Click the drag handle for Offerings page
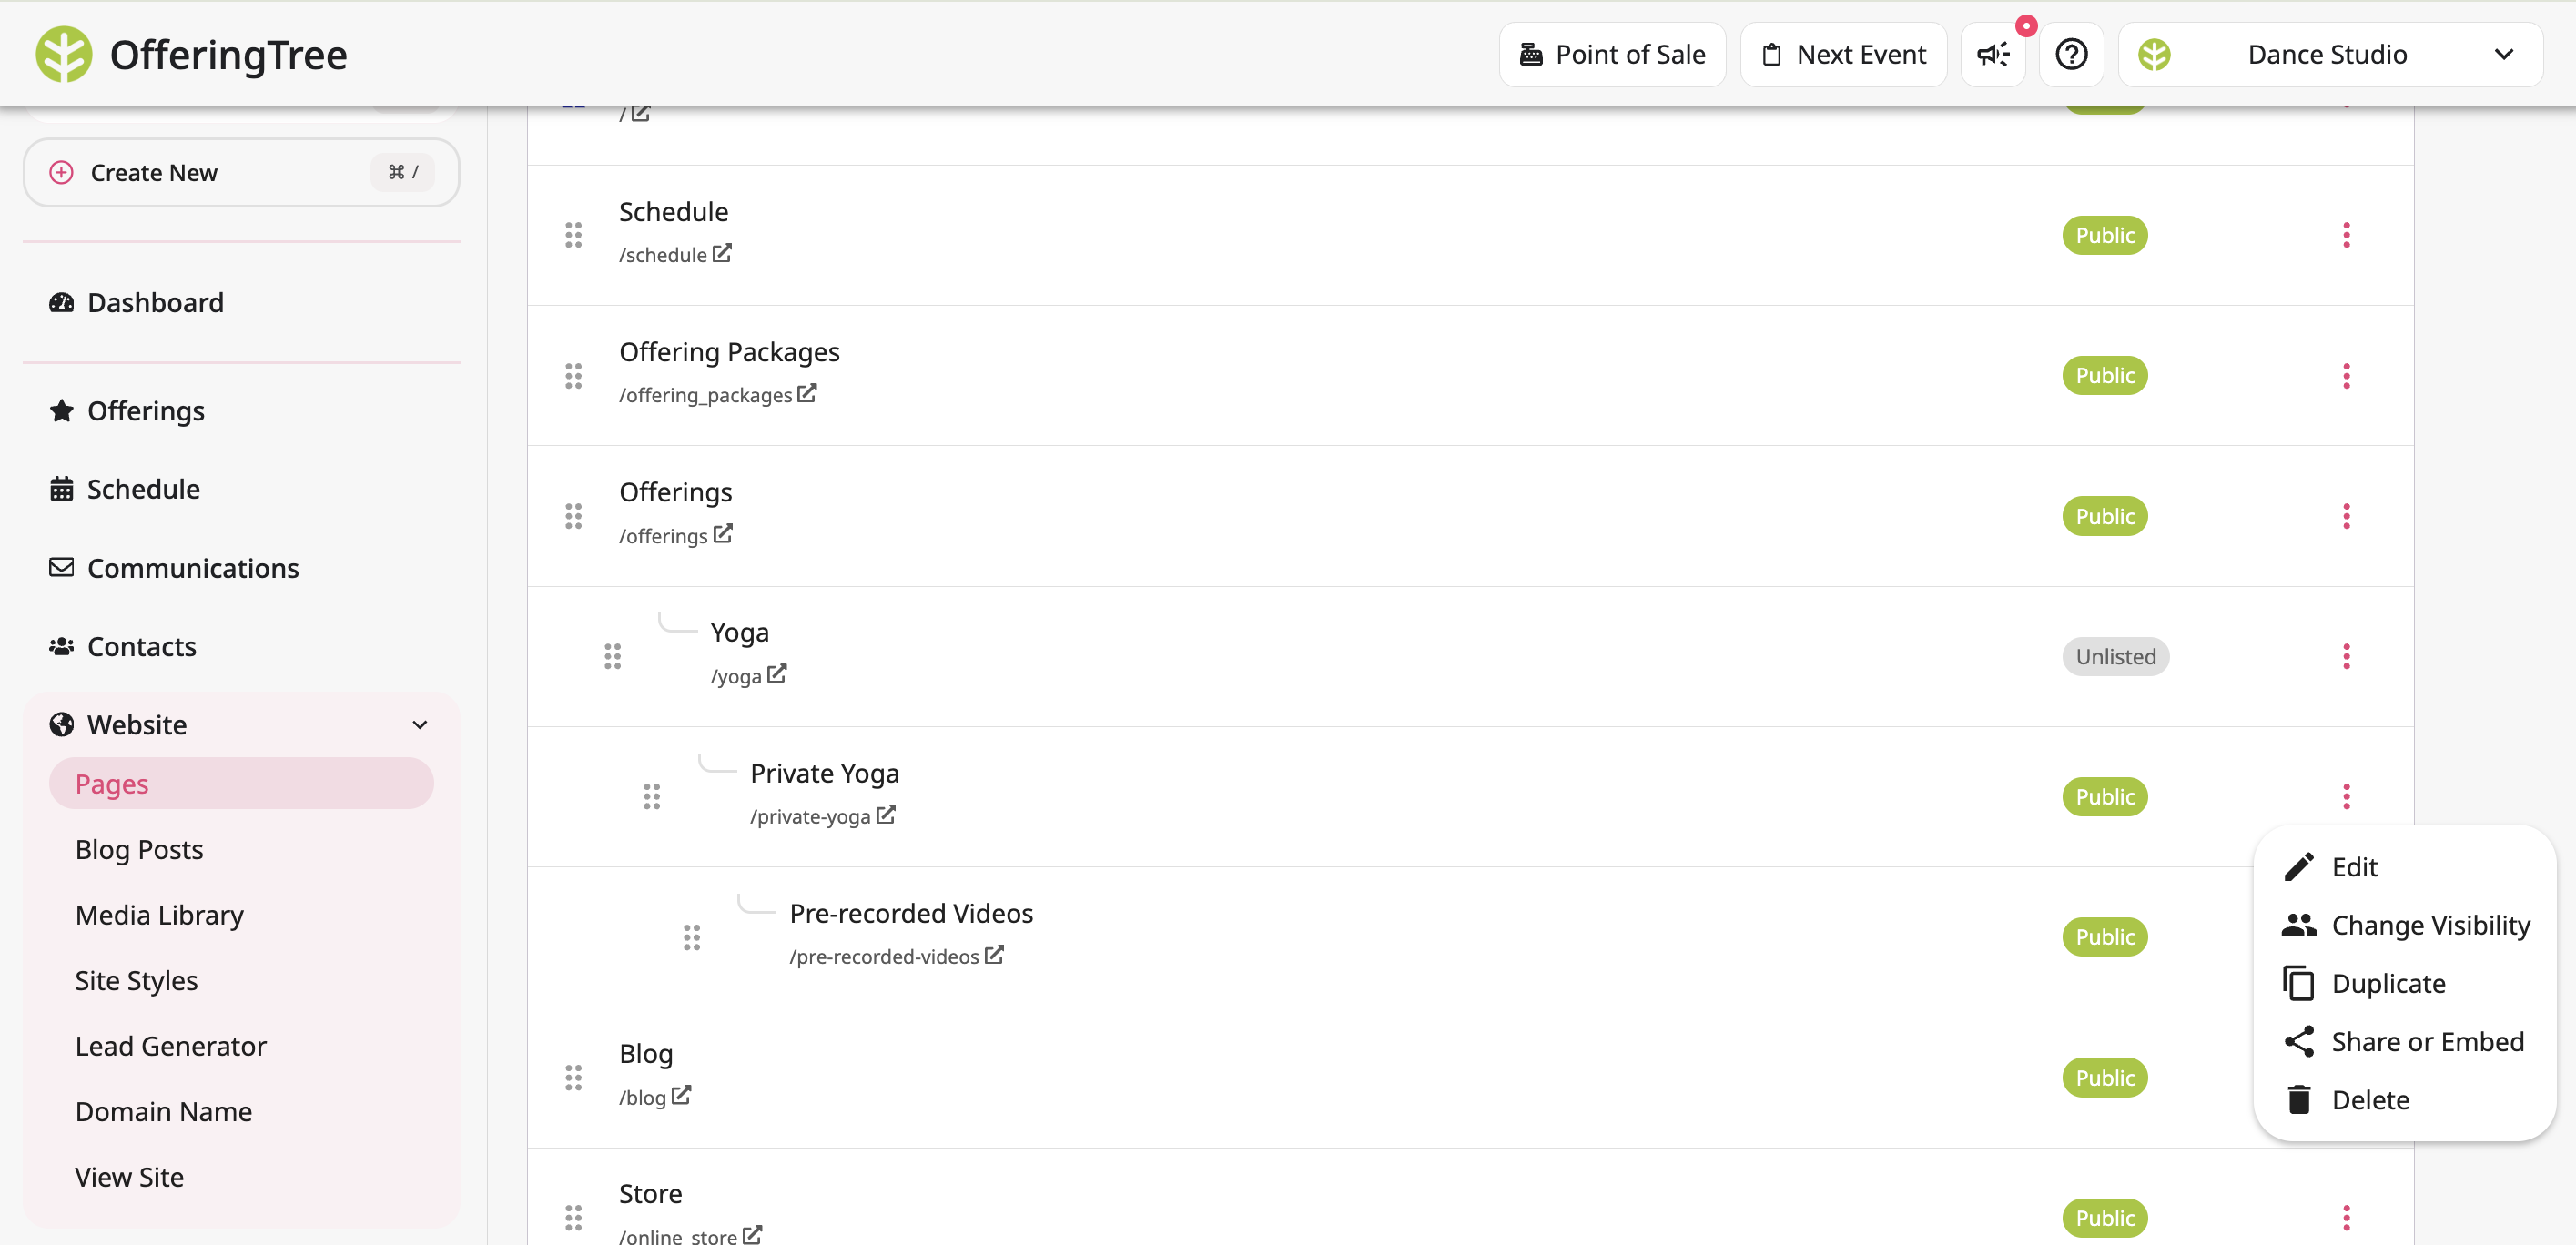2576x1245 pixels. click(573, 516)
